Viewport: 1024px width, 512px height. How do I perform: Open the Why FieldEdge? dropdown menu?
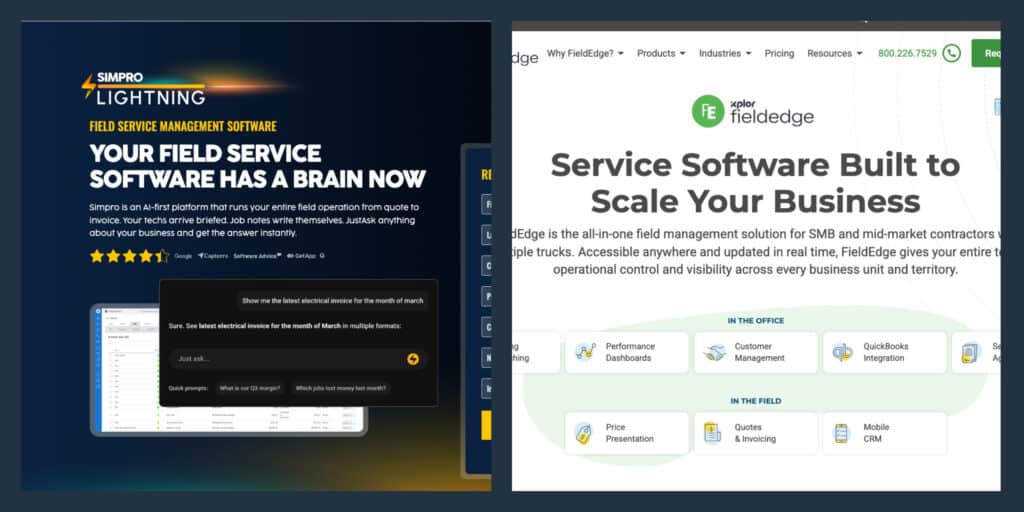[585, 54]
